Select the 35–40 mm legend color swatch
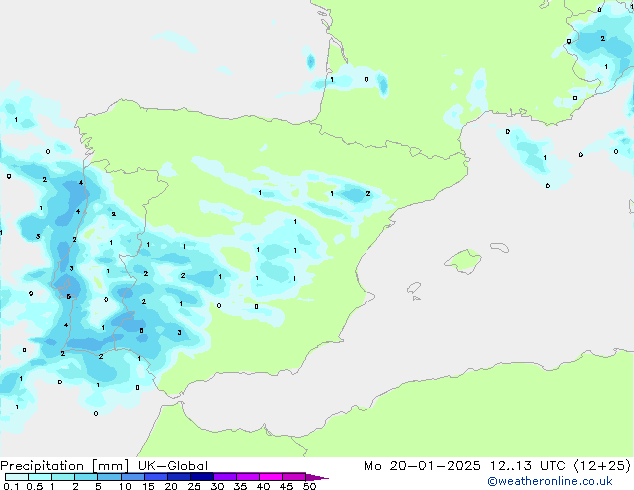This screenshot has height=490, width=634. click(247, 477)
